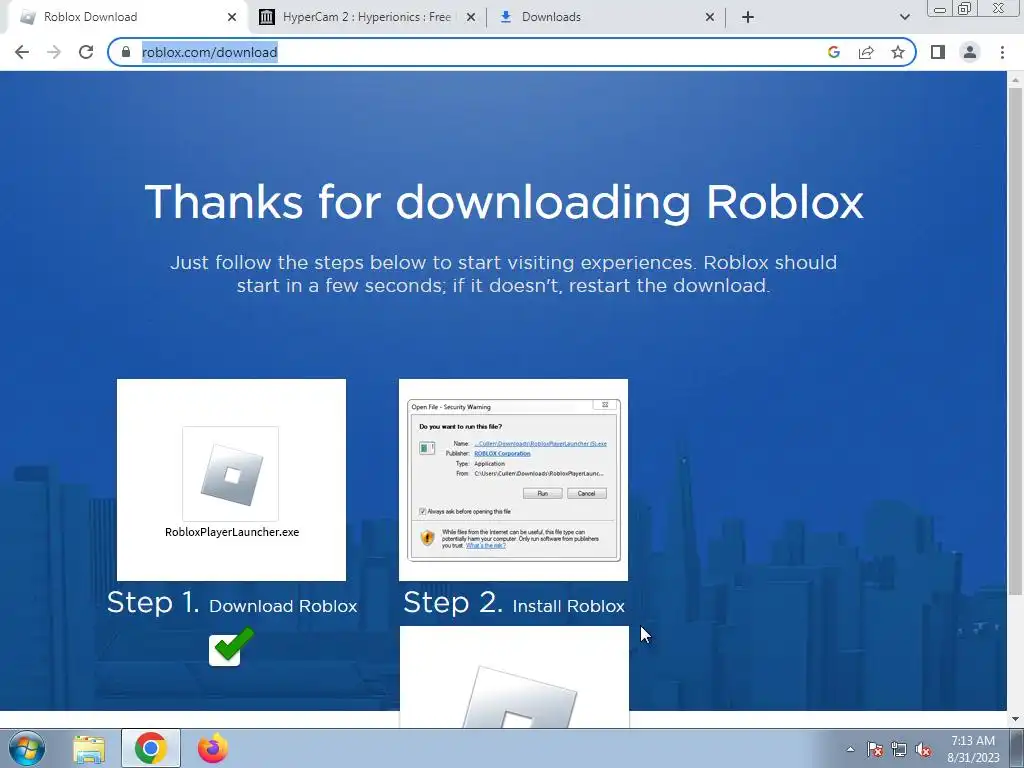Open the Windows Start menu
The width and height of the screenshot is (1024, 768).
[27, 748]
